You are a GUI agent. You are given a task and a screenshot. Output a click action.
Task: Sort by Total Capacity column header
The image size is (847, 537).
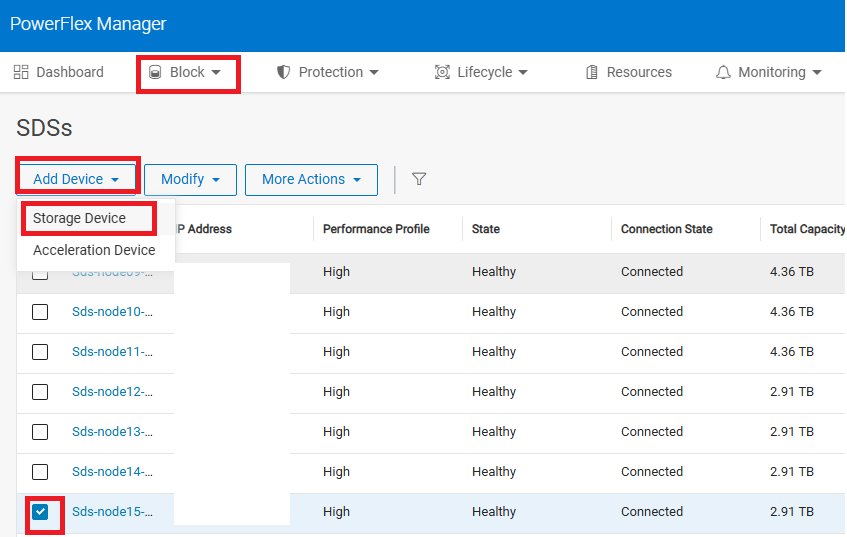click(x=807, y=229)
